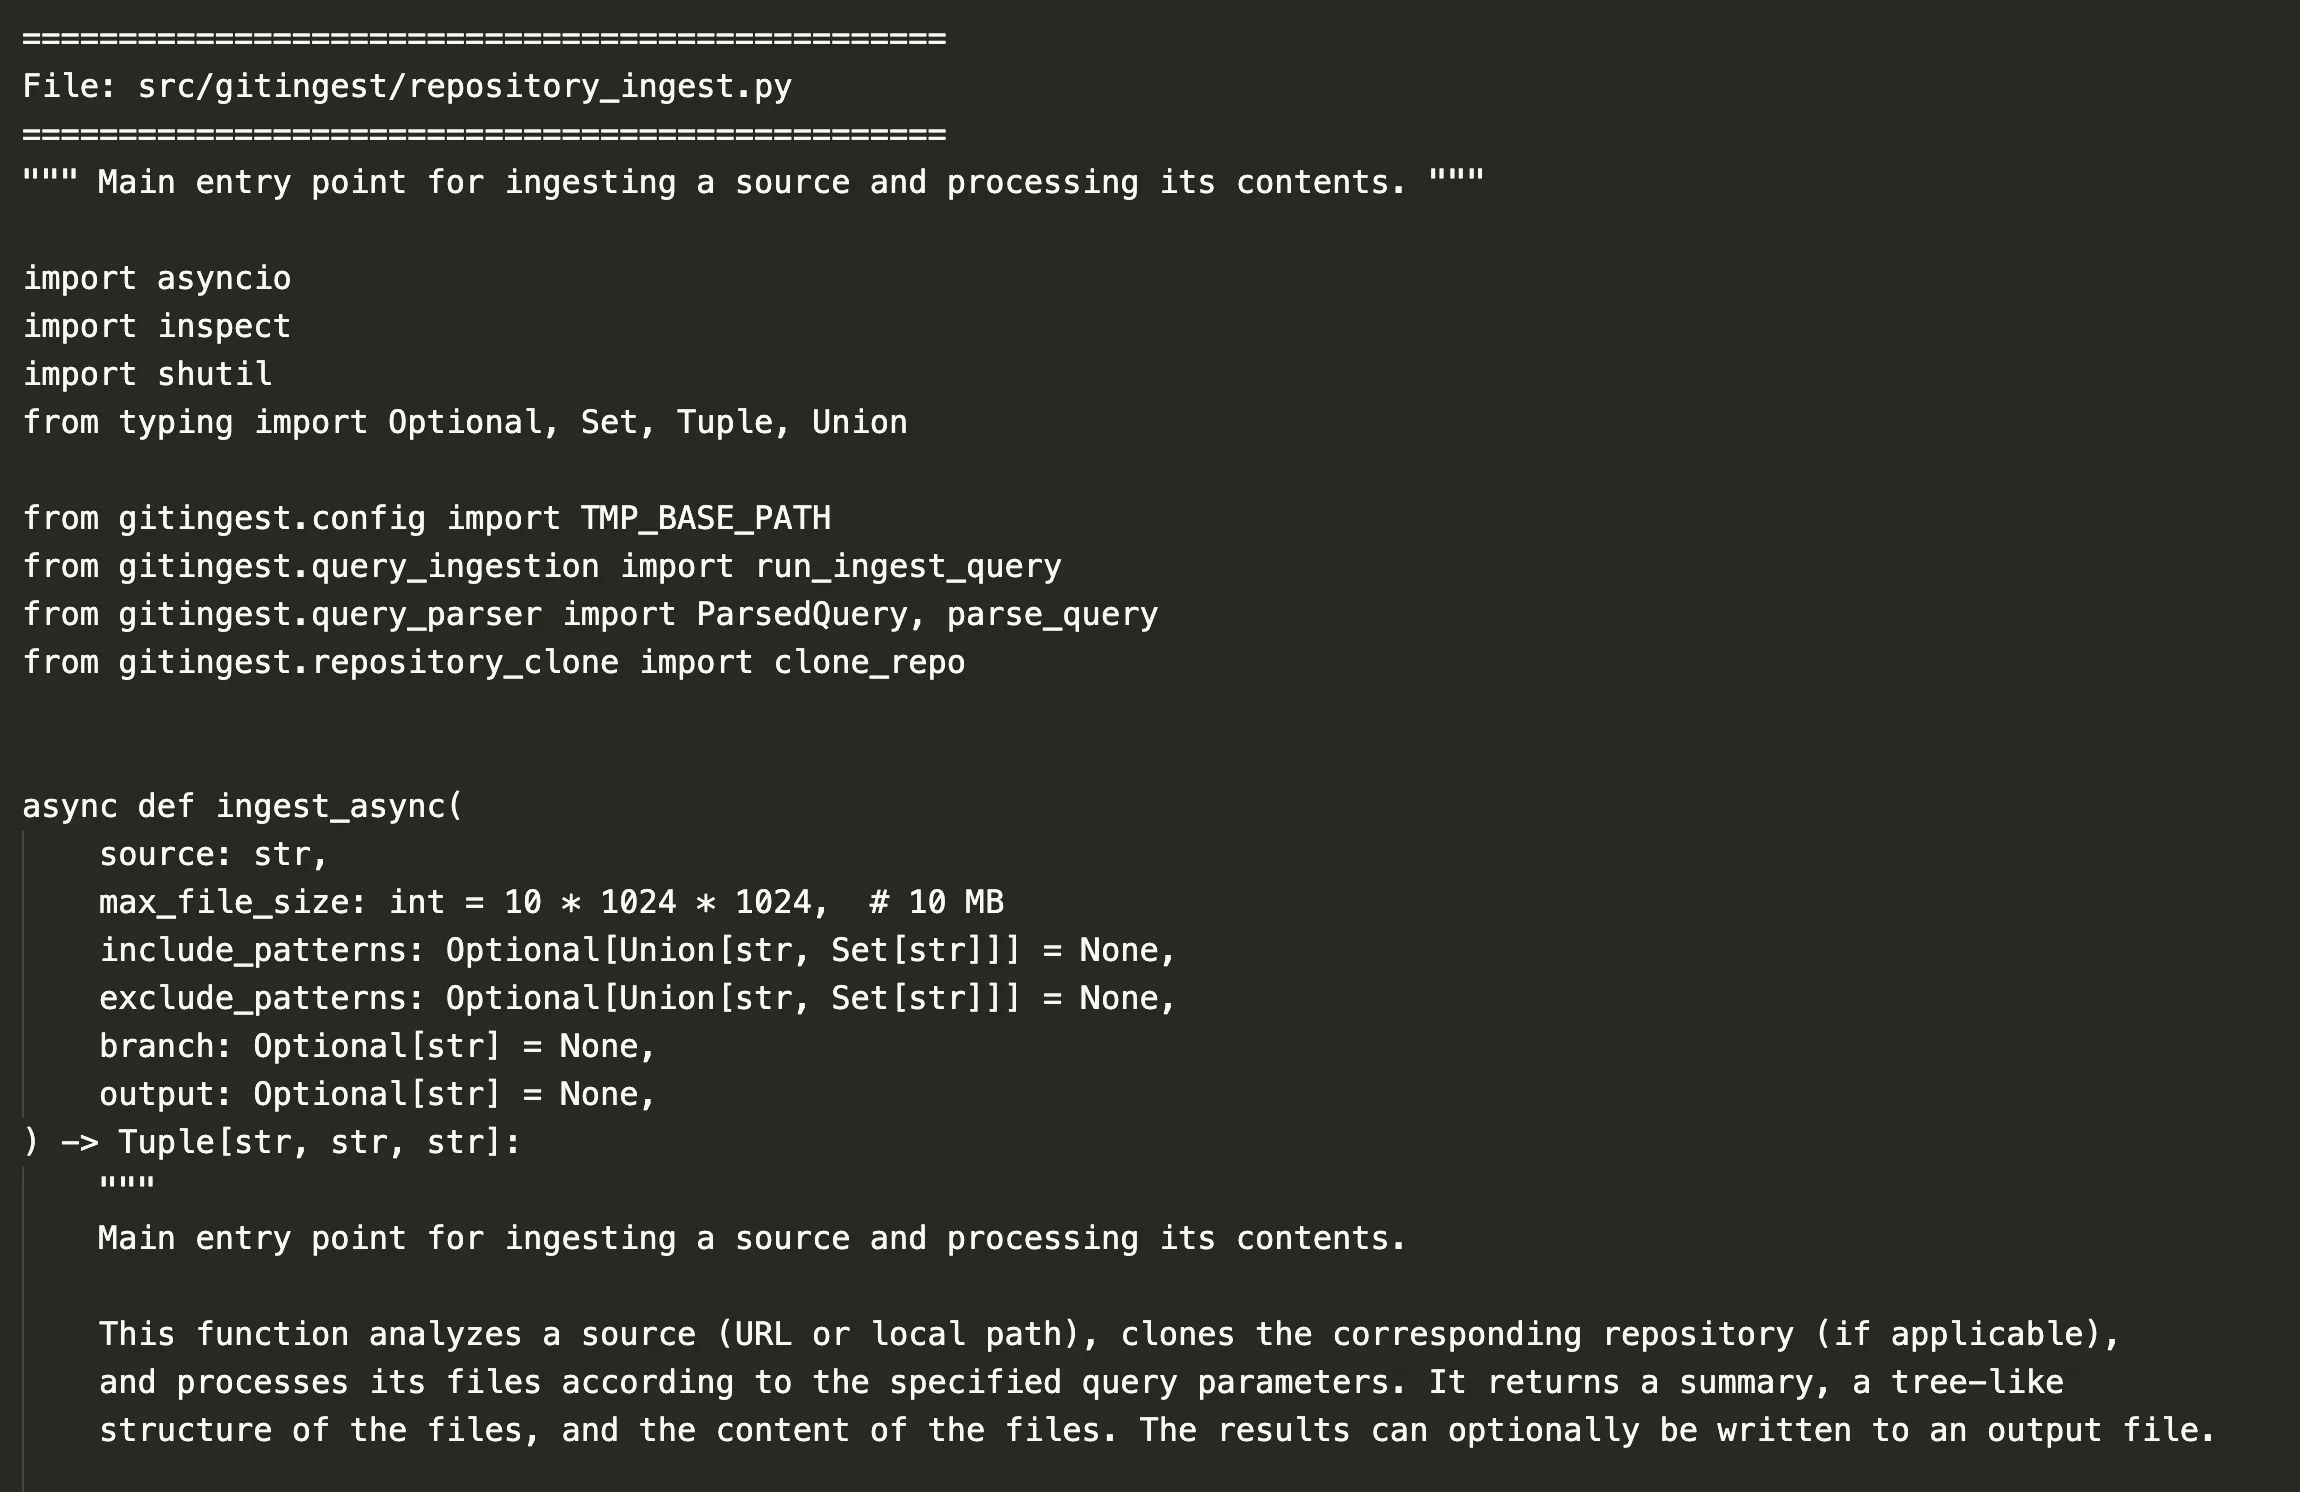Click clone_repo in repository_clone import
The height and width of the screenshot is (1492, 2300).
point(870,662)
